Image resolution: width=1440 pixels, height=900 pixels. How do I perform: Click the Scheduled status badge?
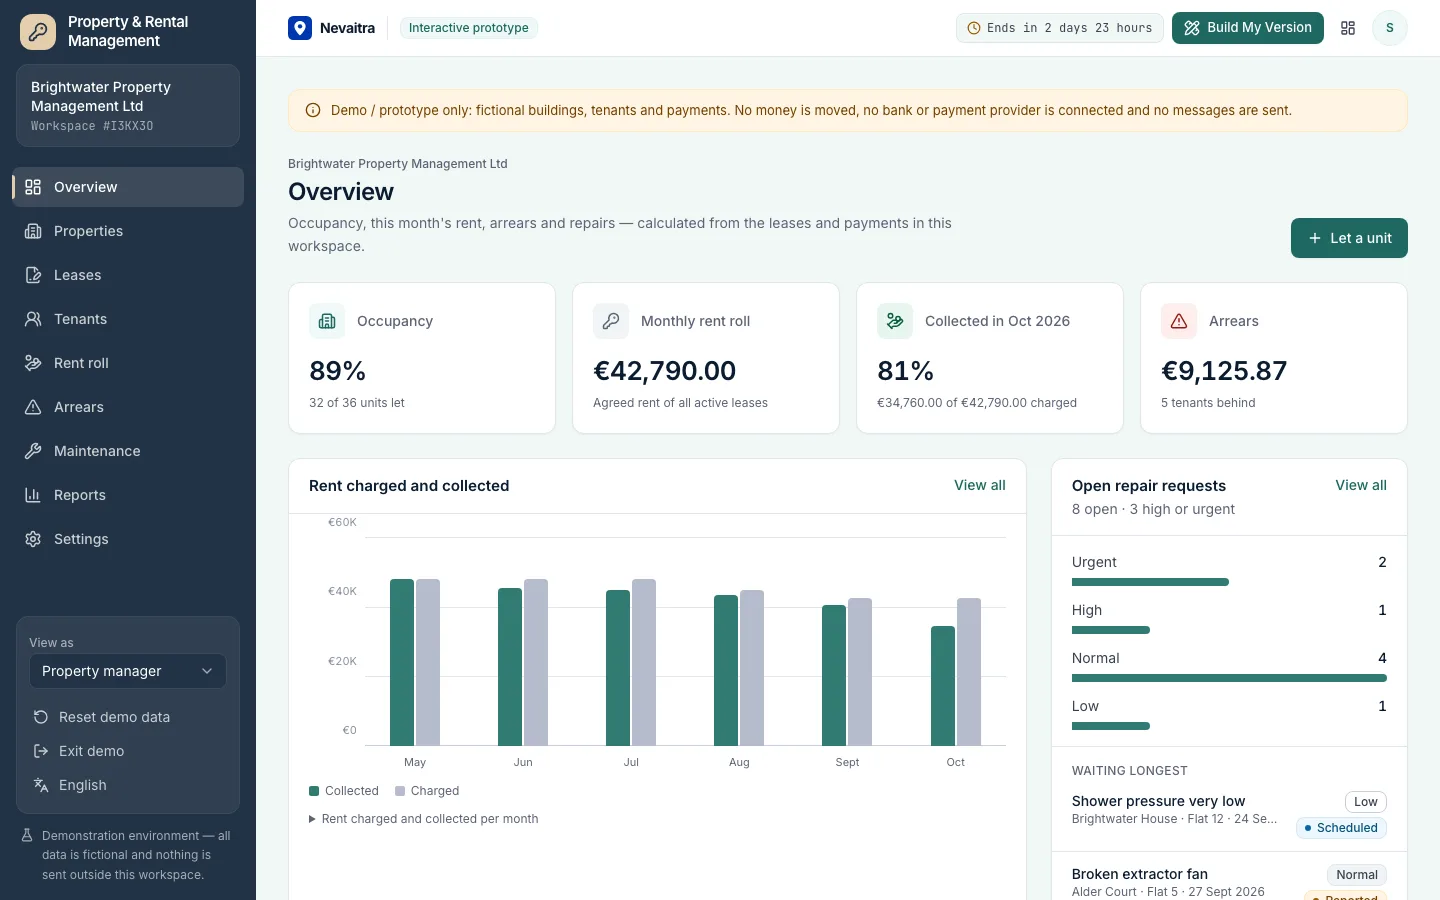click(x=1341, y=828)
